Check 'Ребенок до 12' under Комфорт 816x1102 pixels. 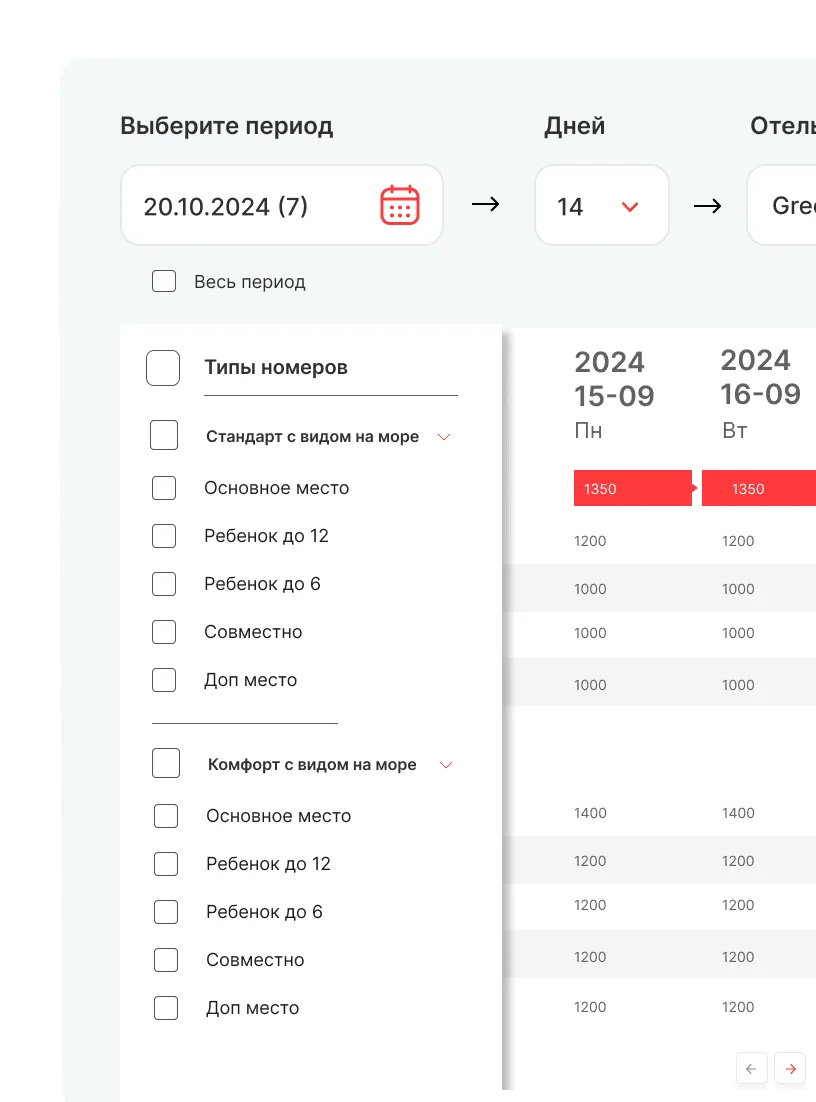coord(166,864)
